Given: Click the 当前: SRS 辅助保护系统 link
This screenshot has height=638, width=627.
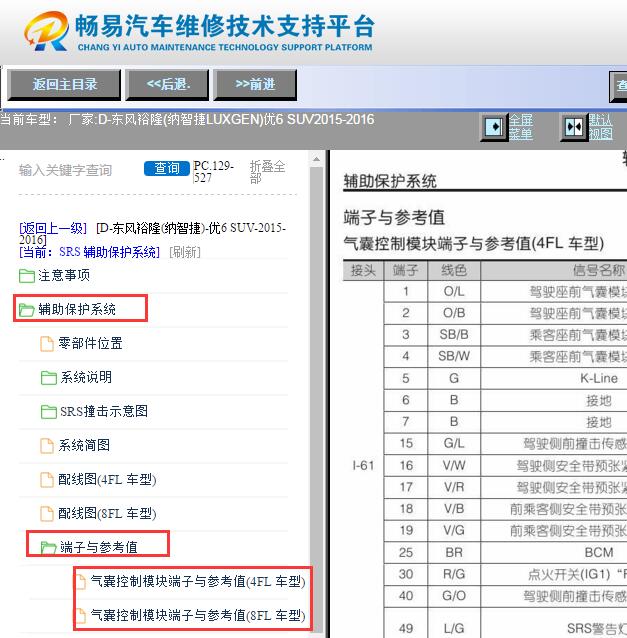Looking at the screenshot, I should point(90,252).
